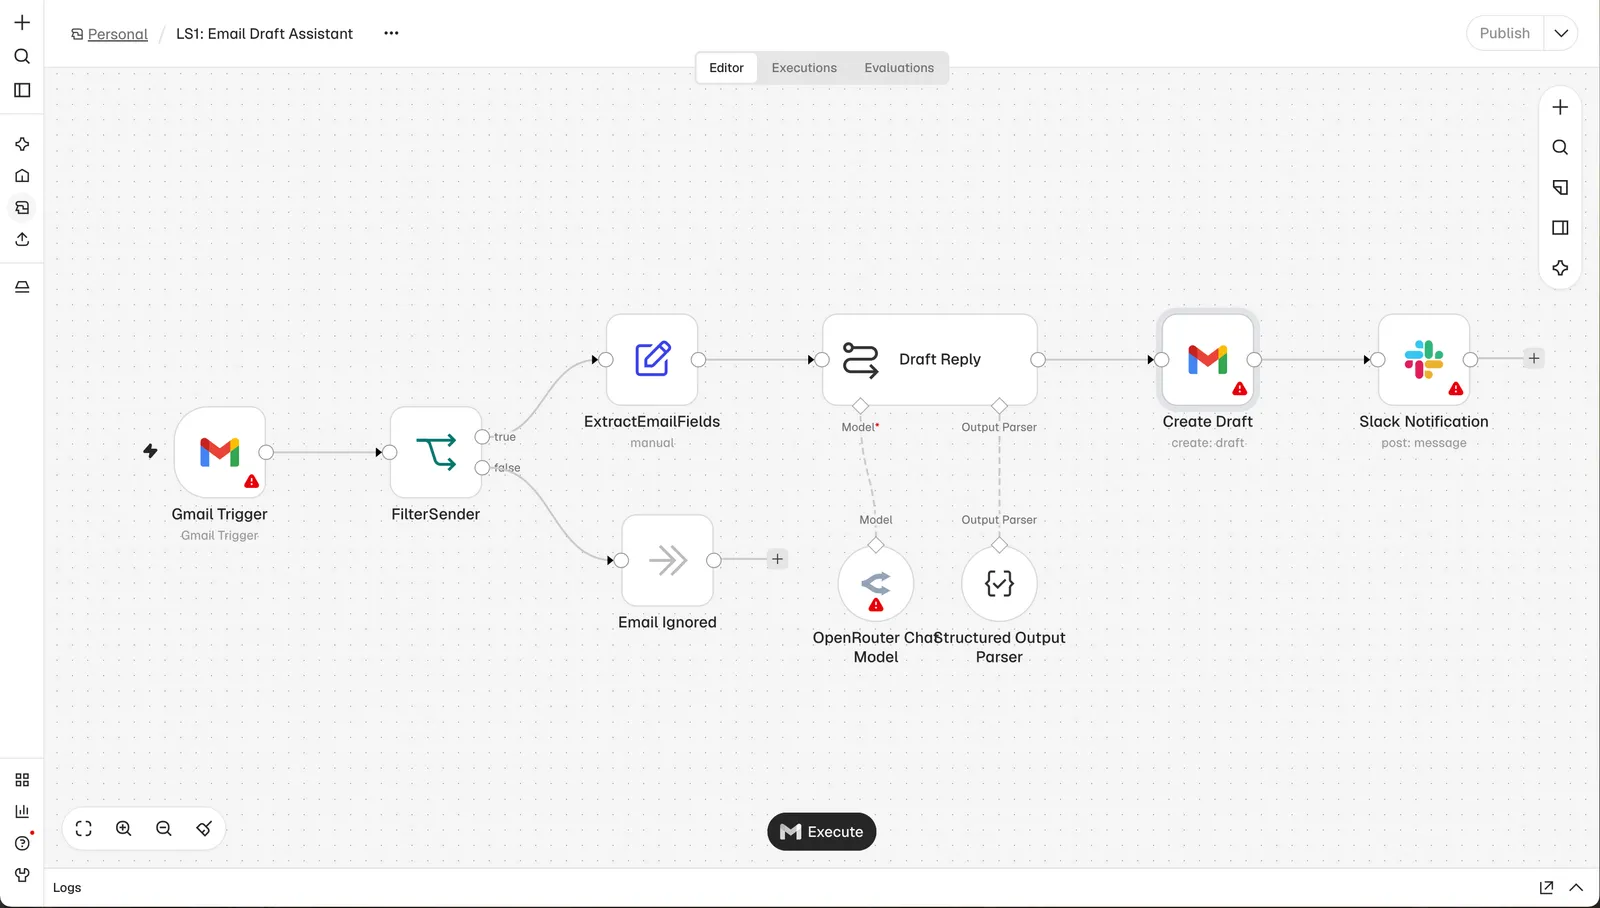The width and height of the screenshot is (1600, 908).
Task: Click the Execute button
Action: point(822,832)
